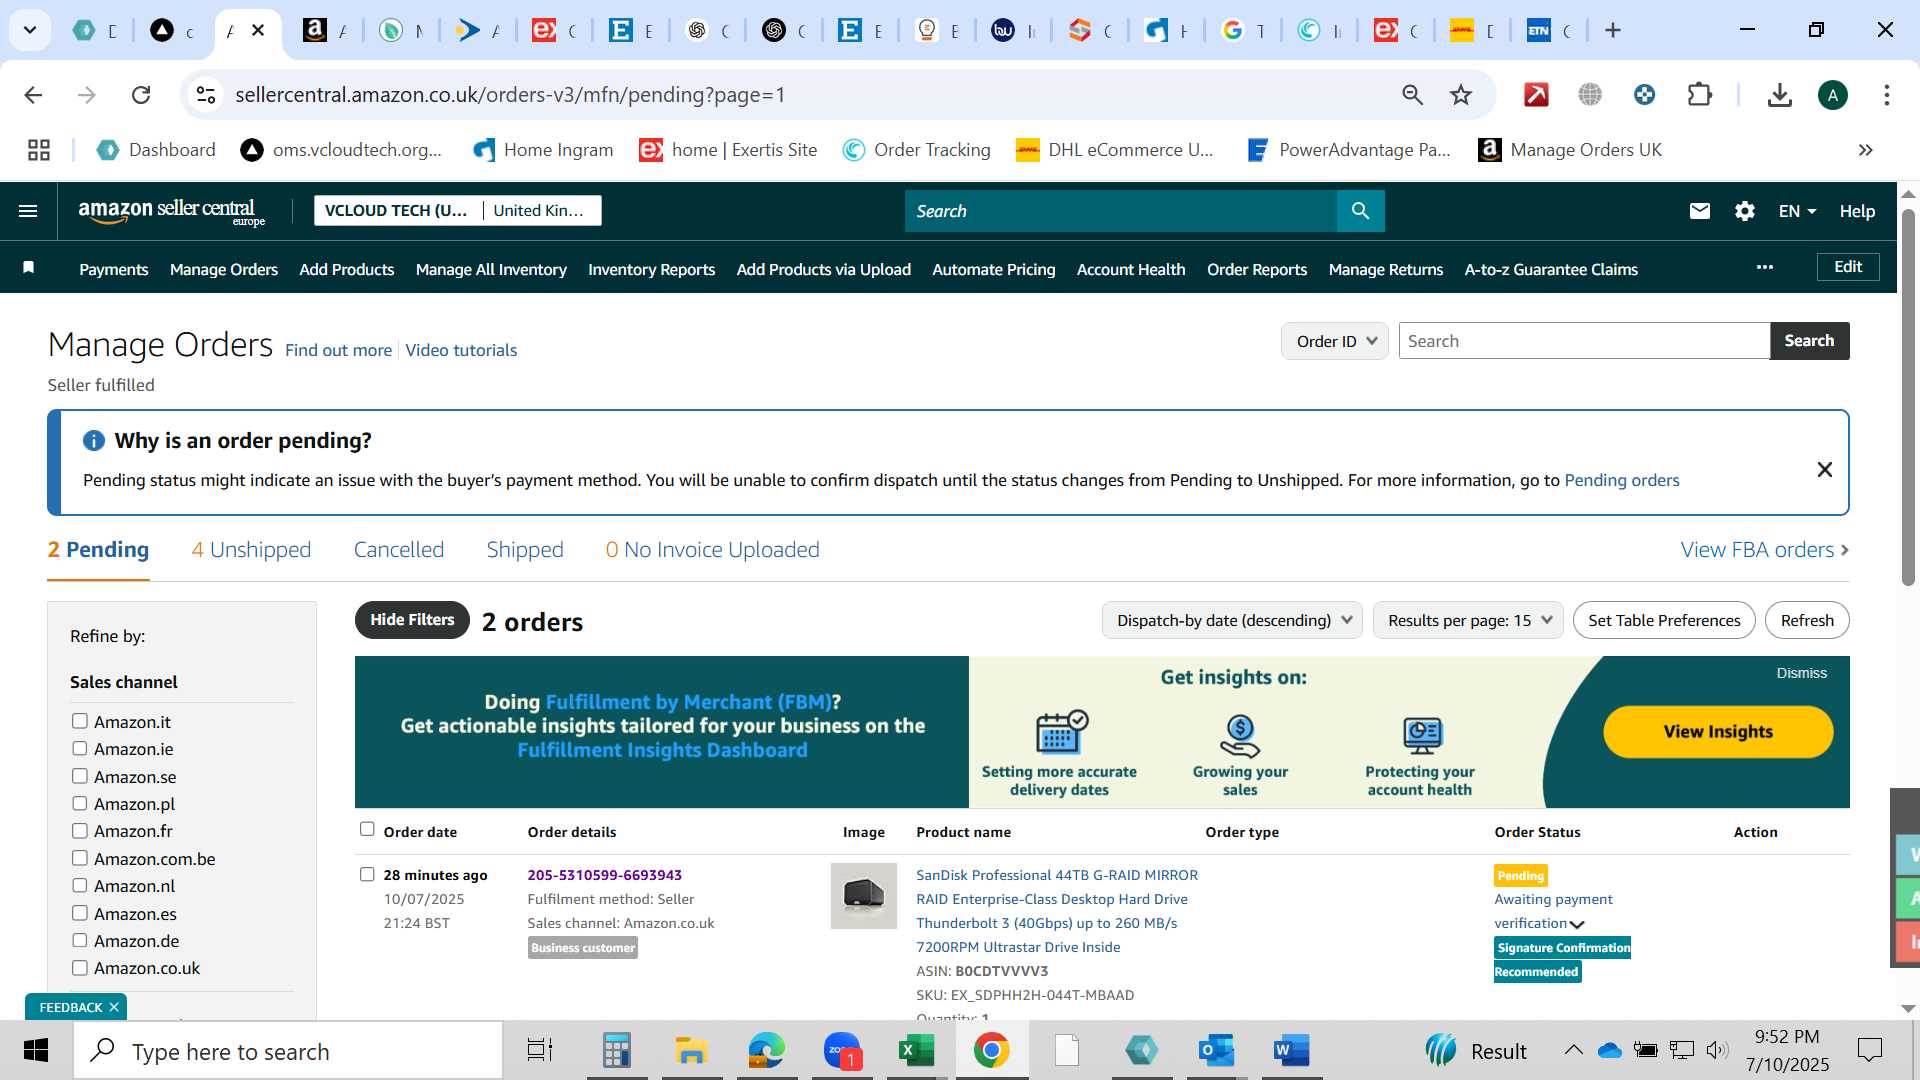Check the Amazon.it sales channel filter

[x=80, y=721]
